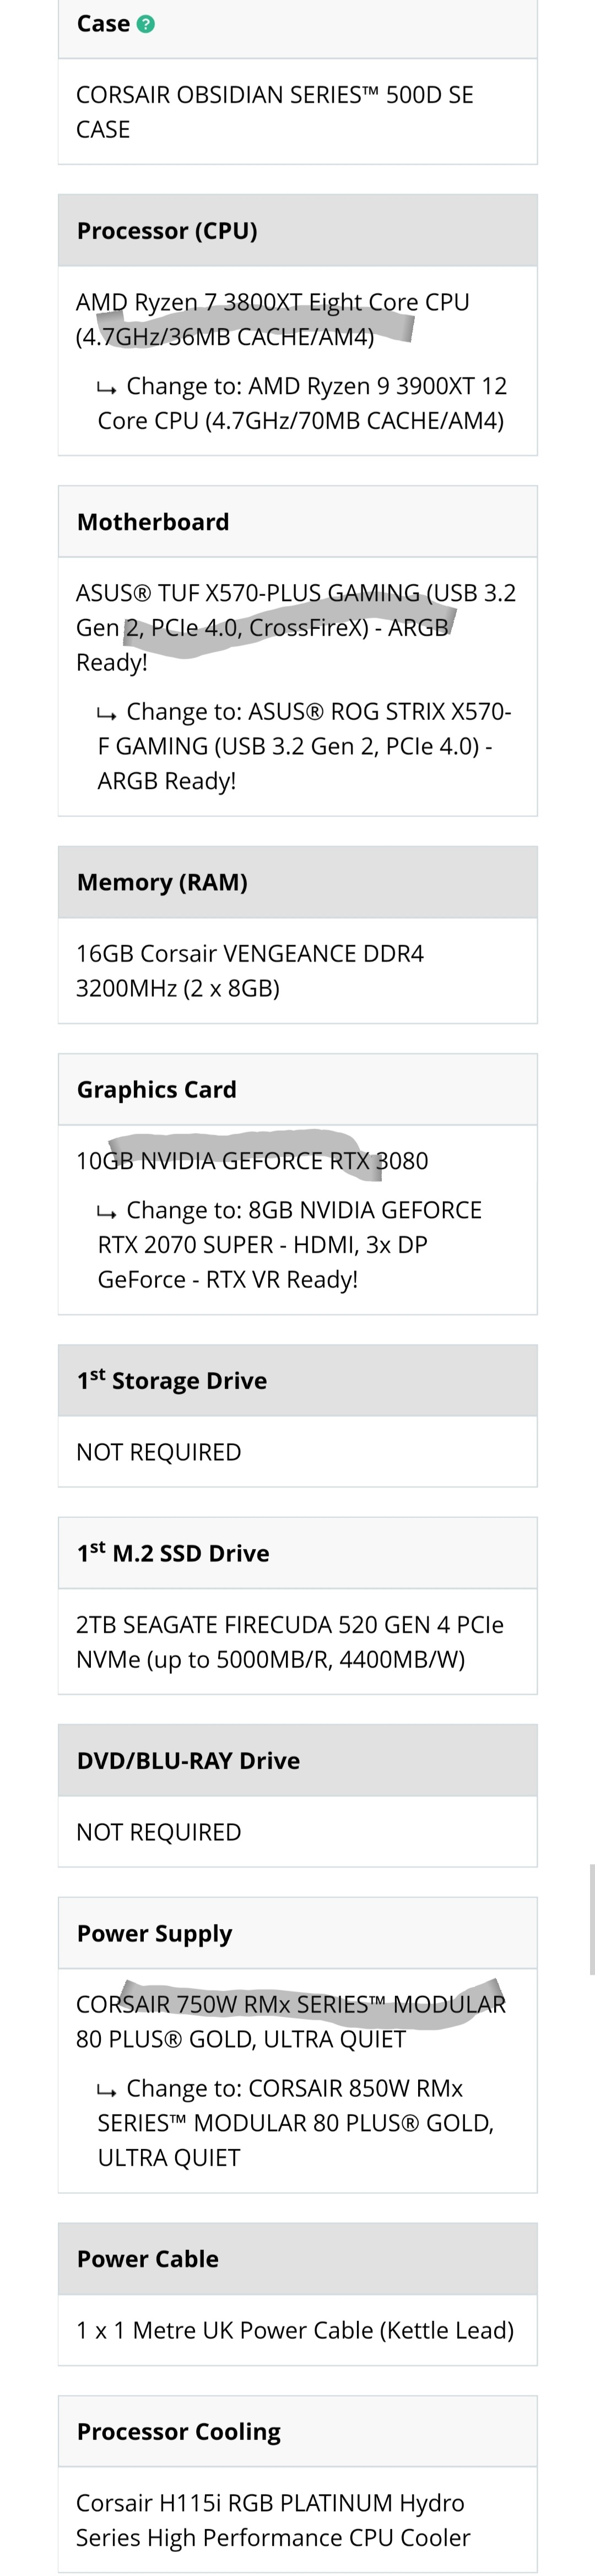595x2576 pixels.
Task: Click the 1st M.2 SSD Drive header
Action: tap(298, 1553)
